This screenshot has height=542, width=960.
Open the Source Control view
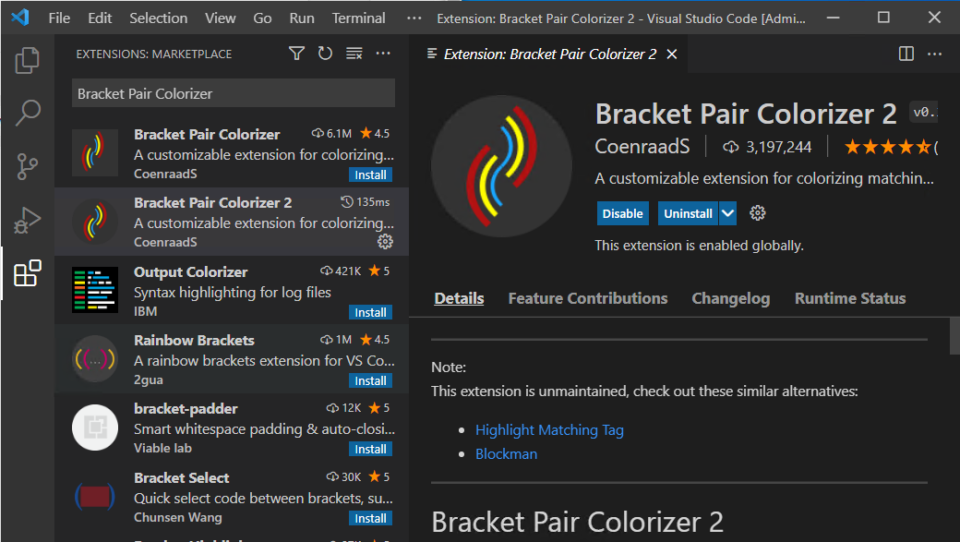point(27,166)
